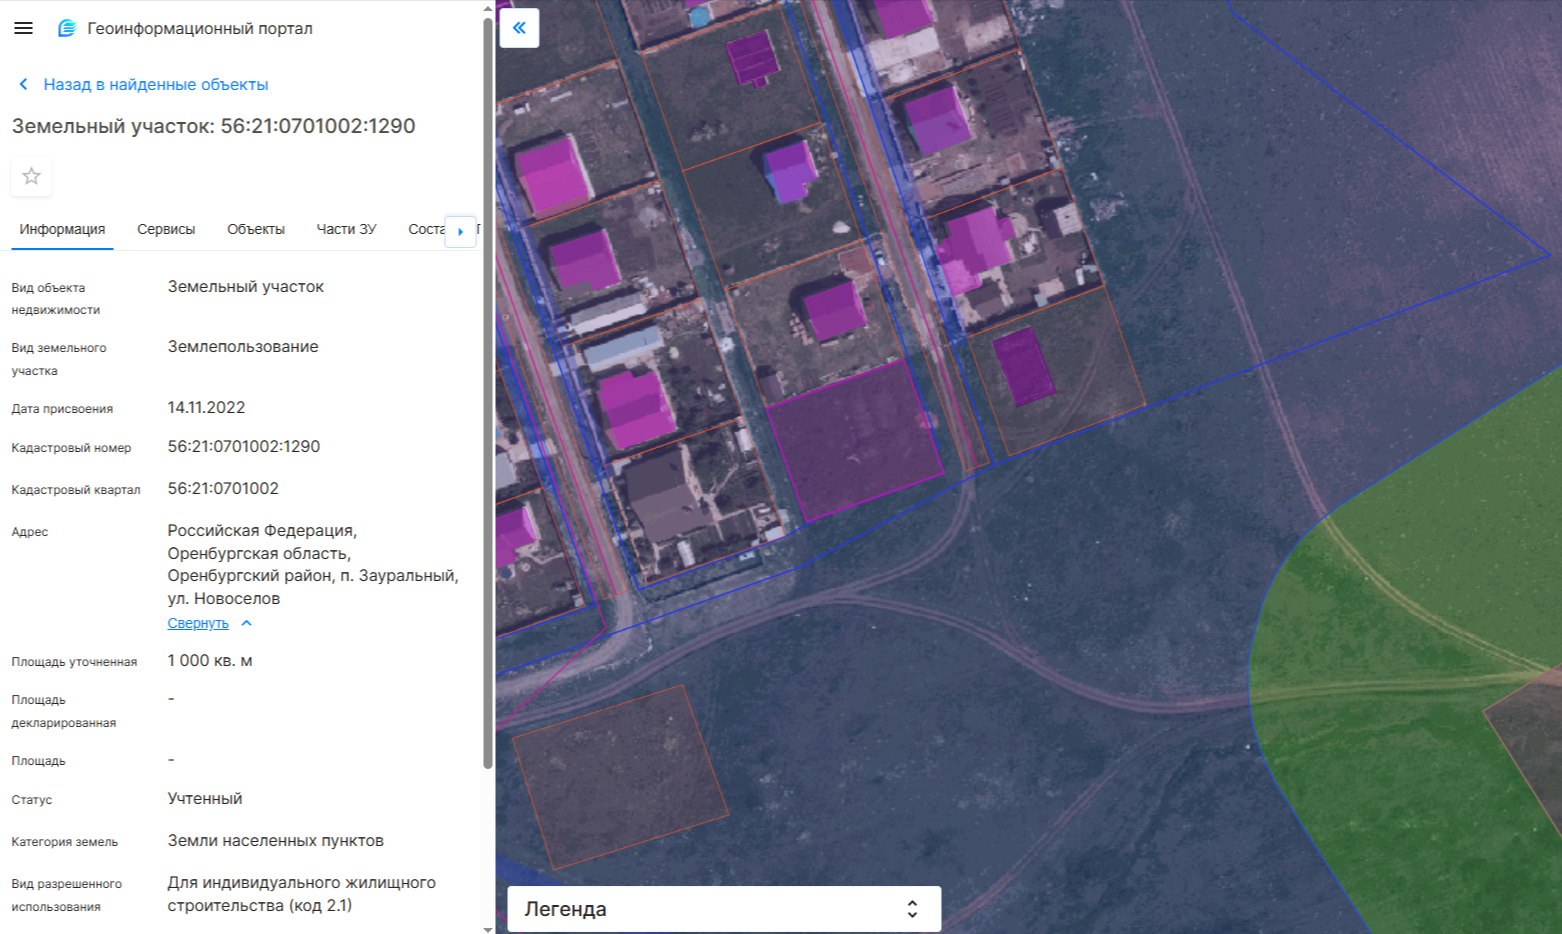The image size is (1562, 934).
Task: Click the chevron beside Свернуть
Action: pos(247,623)
